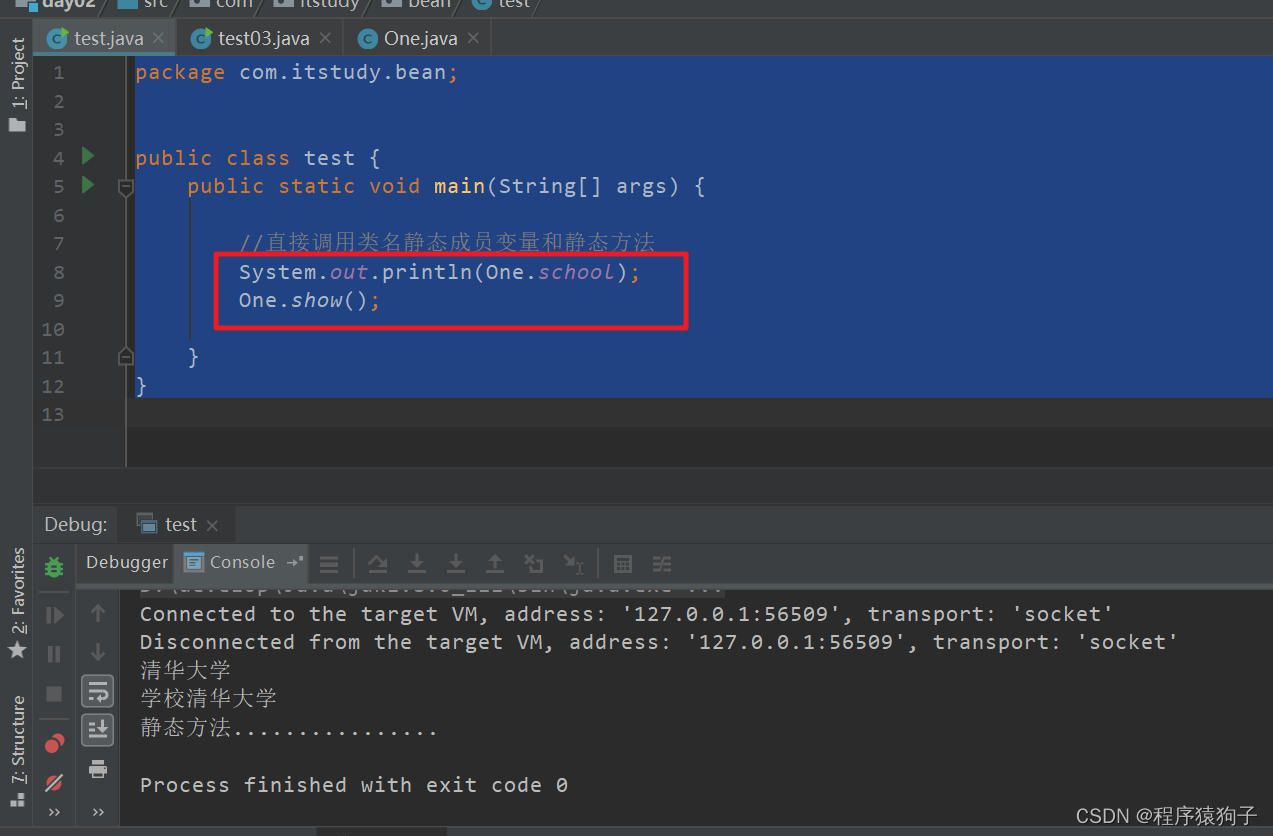
Task: Expand the hidden debug actions chevron
Action: 54,812
